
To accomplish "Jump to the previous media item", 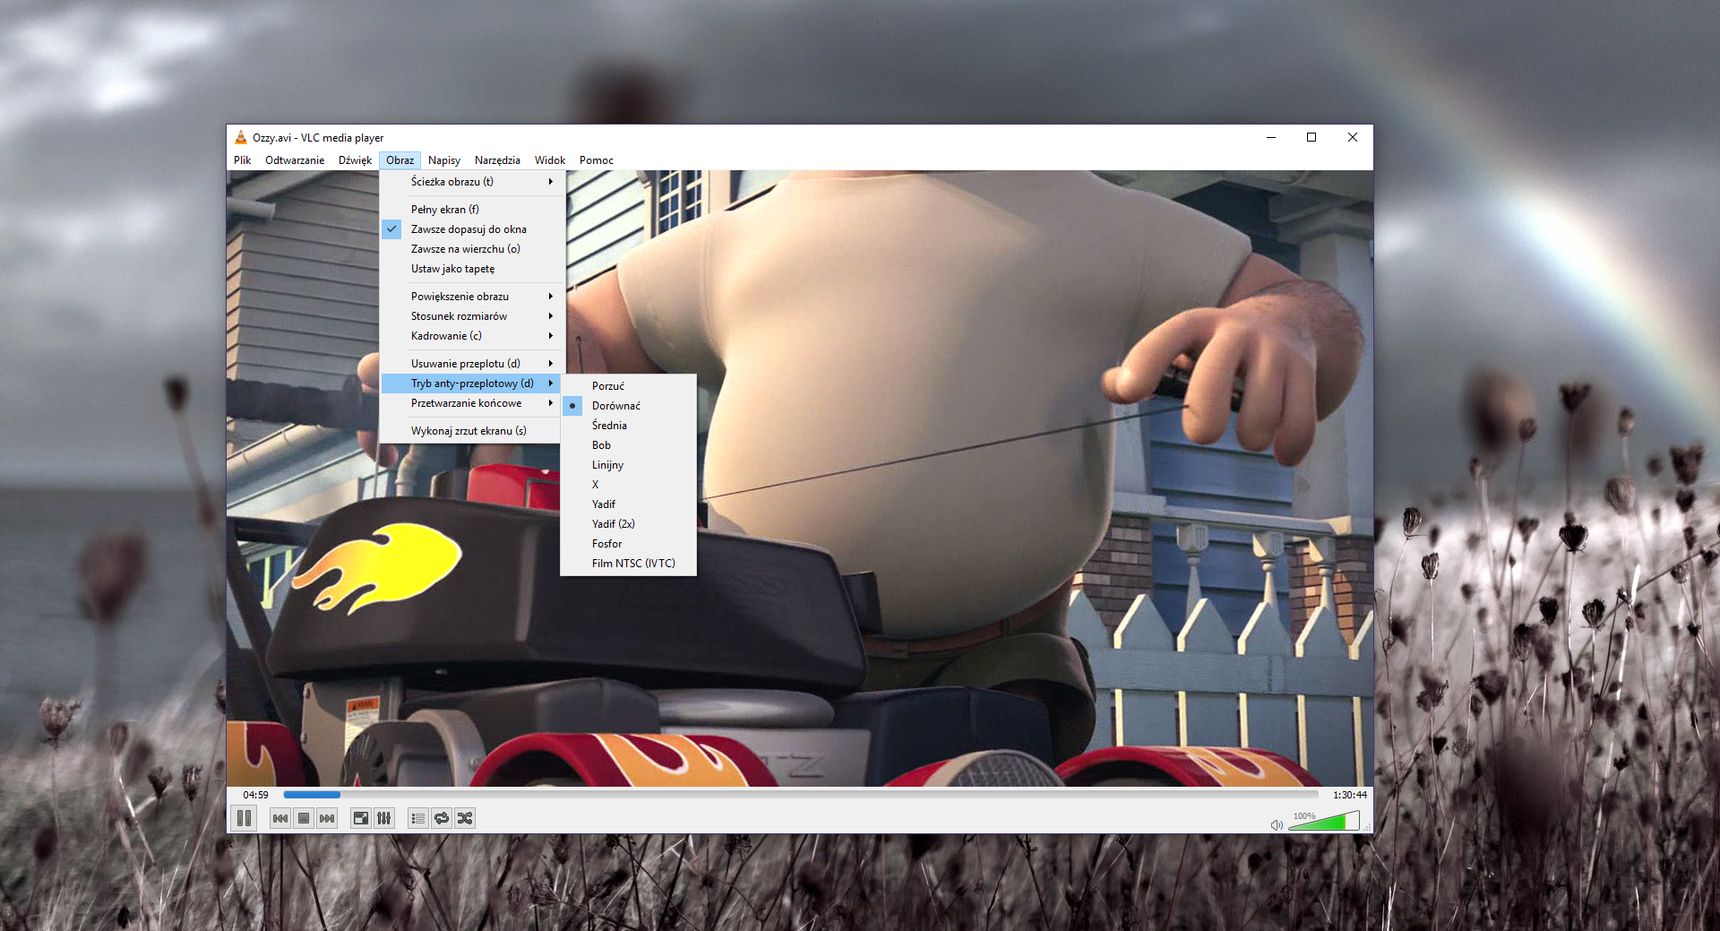I will 281,818.
